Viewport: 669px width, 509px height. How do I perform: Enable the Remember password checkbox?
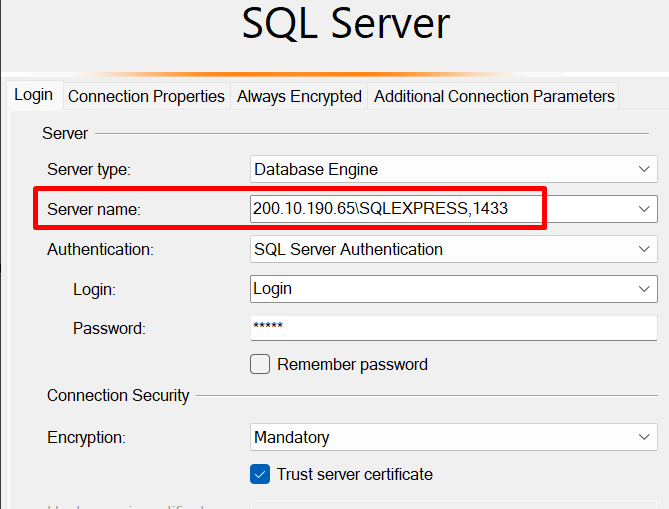click(x=260, y=365)
